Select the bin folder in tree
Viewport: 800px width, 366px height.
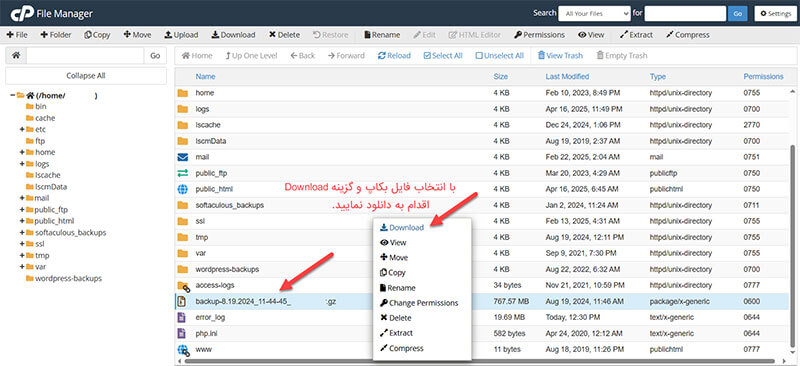pyautogui.click(x=40, y=106)
